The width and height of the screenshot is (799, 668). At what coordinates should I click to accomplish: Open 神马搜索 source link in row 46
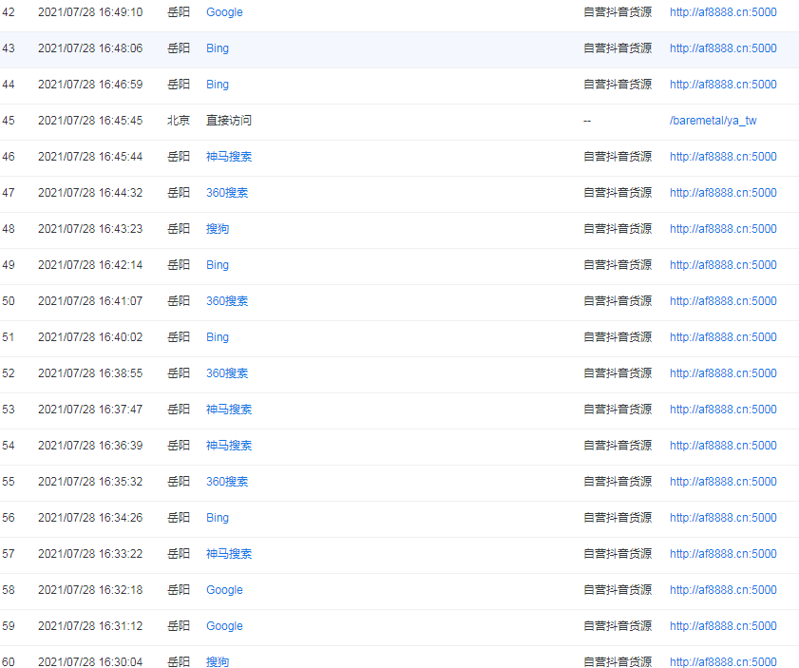(229, 157)
